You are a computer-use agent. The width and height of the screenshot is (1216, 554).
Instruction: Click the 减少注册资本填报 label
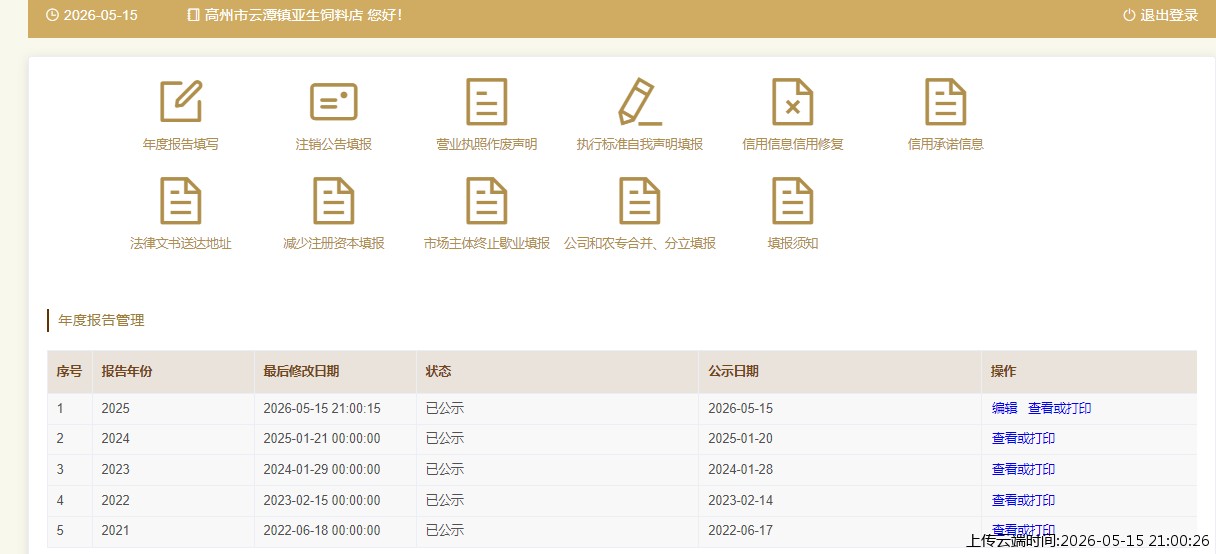(334, 243)
